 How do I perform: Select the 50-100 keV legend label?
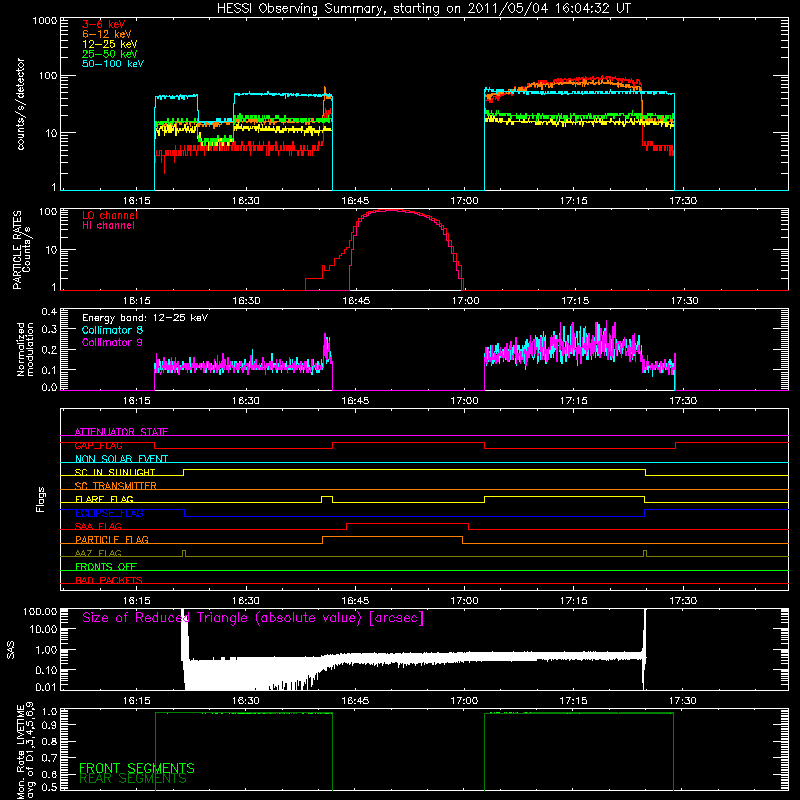click(113, 64)
